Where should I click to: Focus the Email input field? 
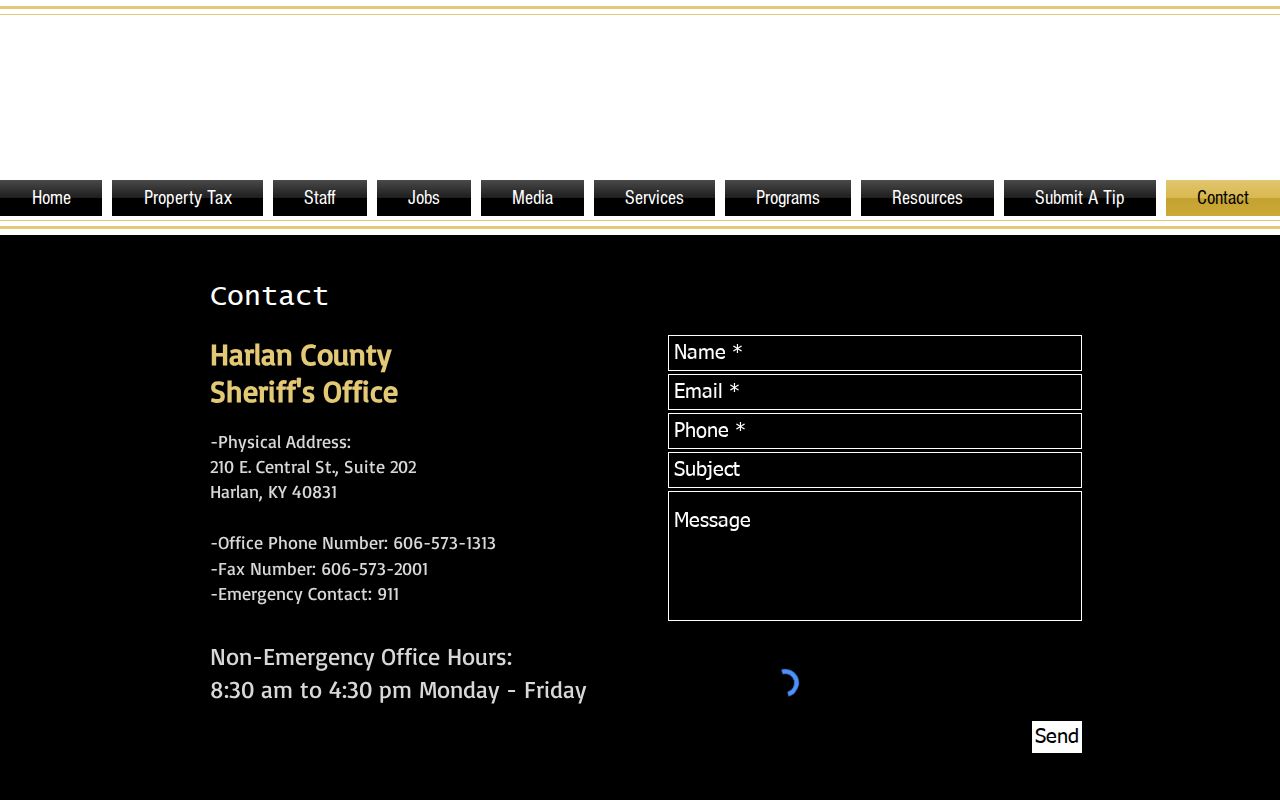coord(875,392)
